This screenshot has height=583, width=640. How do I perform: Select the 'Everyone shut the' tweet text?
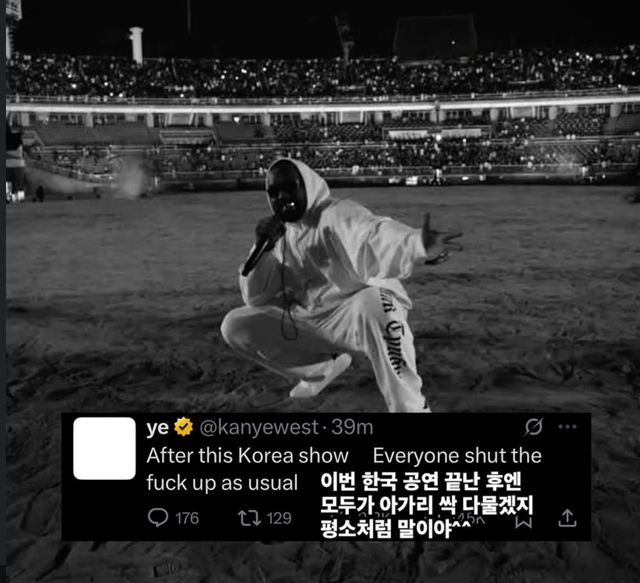pos(457,456)
